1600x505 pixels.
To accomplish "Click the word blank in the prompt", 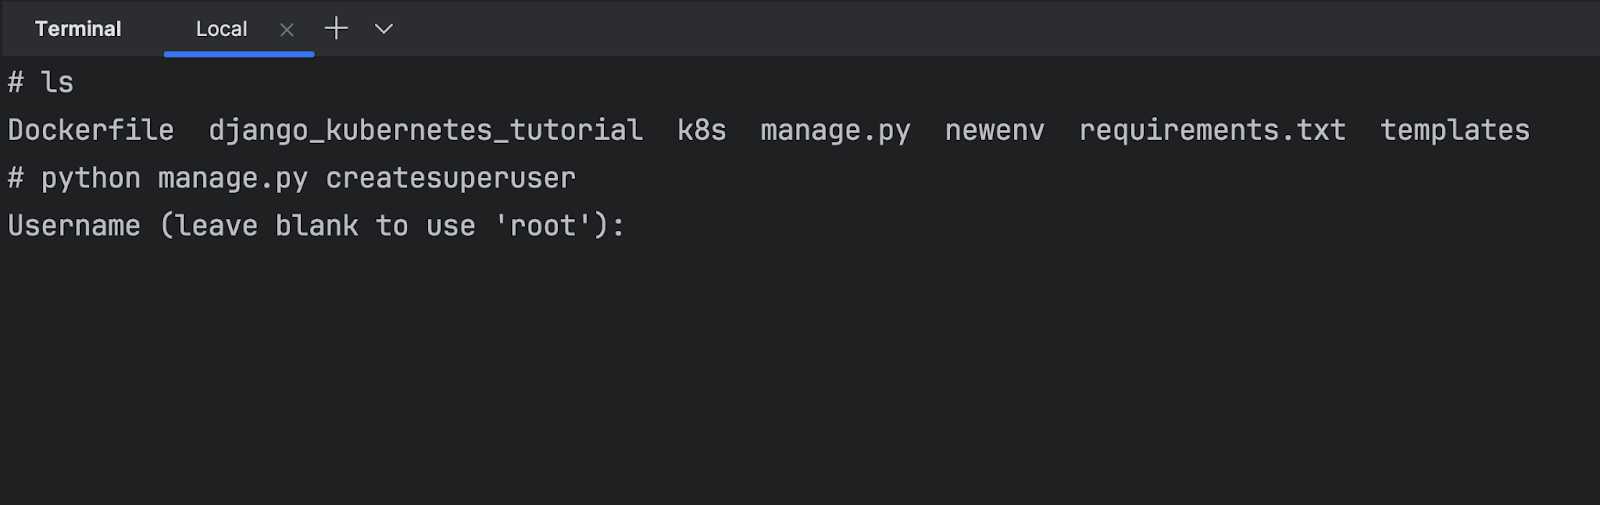I will coord(316,226).
